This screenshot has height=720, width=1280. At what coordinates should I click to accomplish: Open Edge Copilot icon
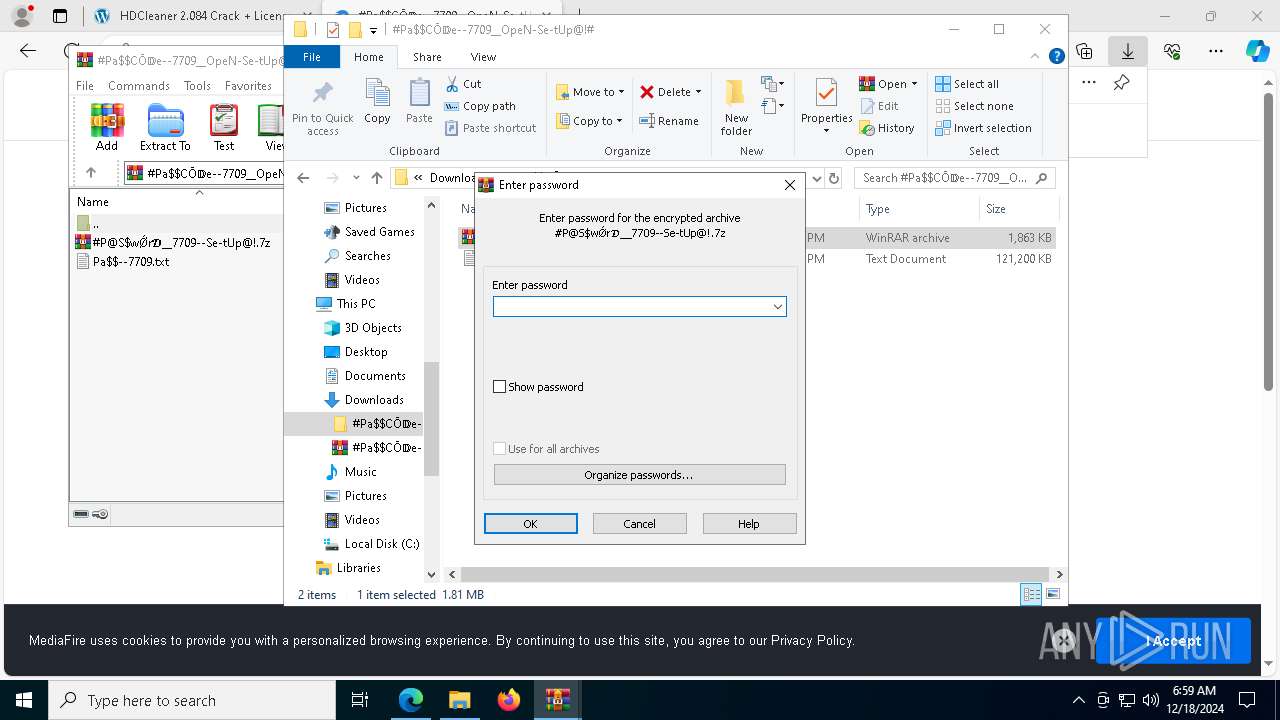1257,51
